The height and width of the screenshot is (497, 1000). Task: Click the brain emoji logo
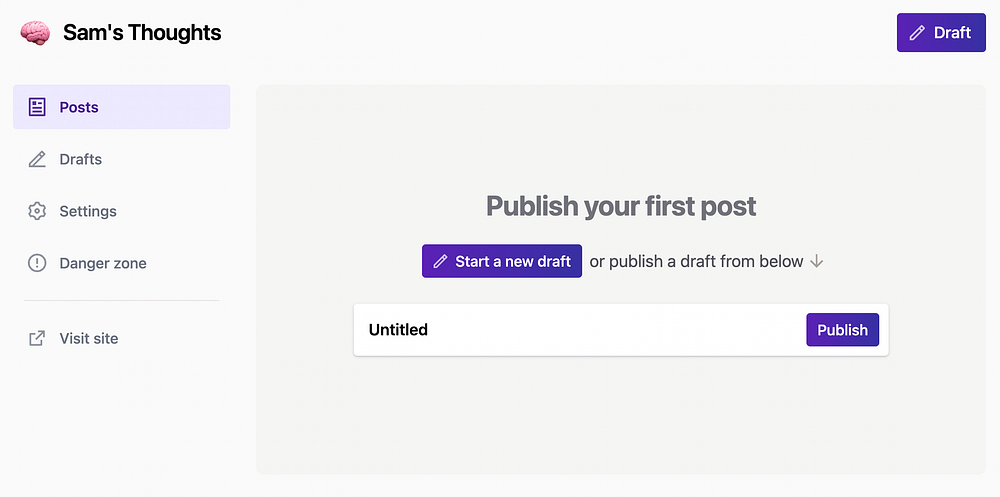pos(35,33)
